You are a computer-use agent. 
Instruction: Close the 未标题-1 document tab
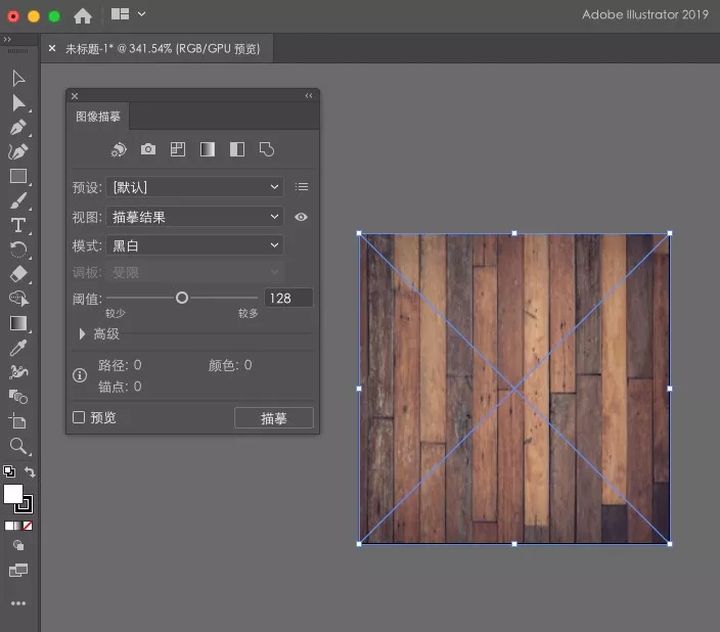52,48
